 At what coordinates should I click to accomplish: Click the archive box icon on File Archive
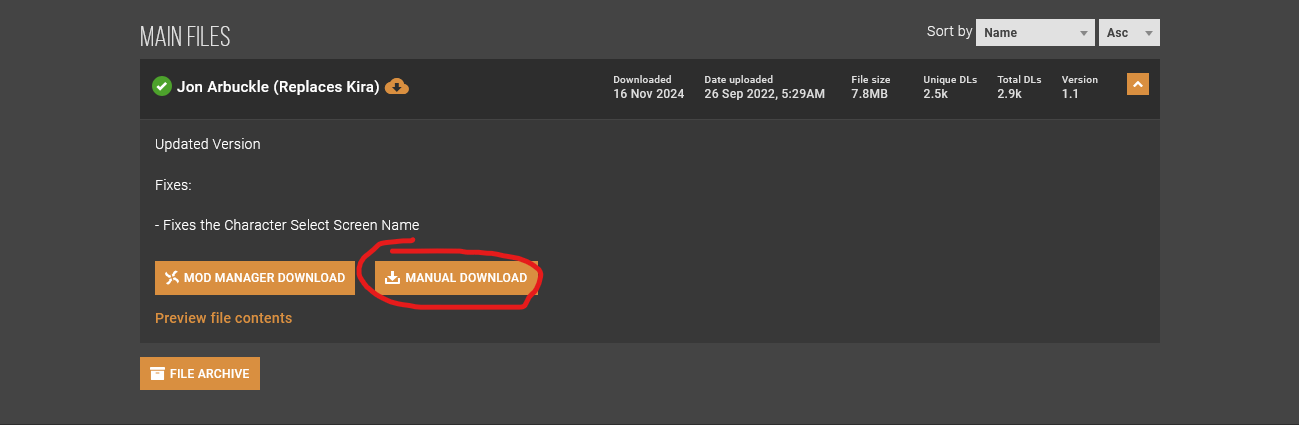click(x=157, y=374)
